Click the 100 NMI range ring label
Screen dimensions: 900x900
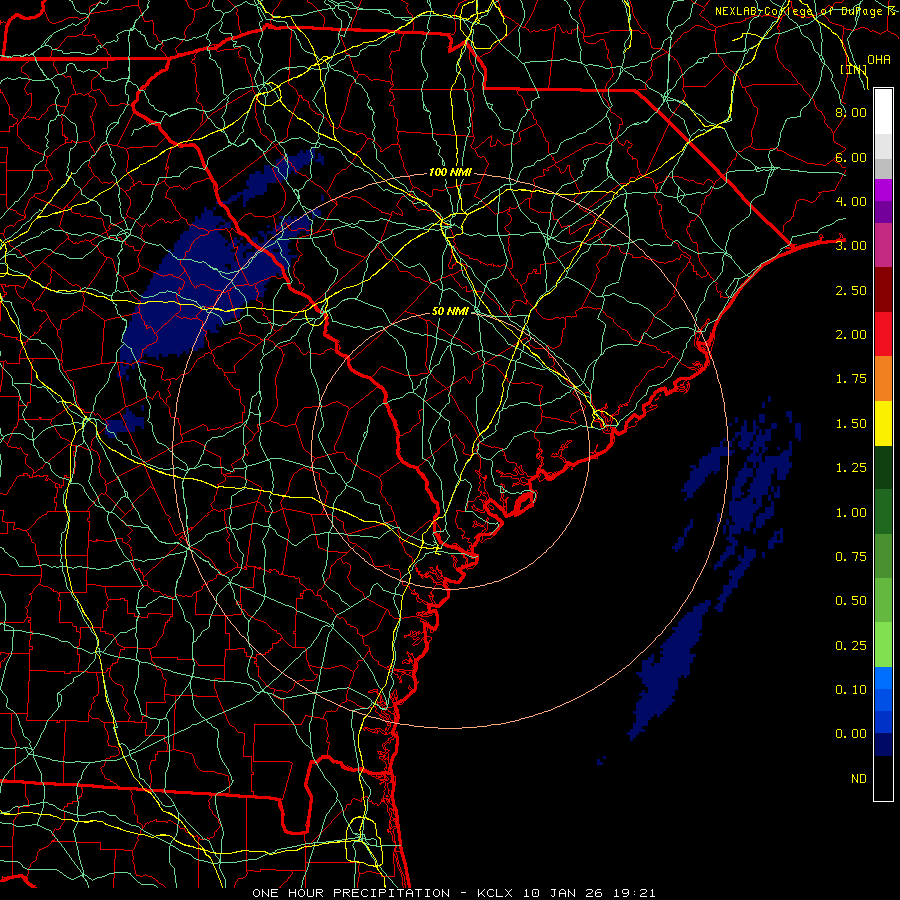(450, 172)
